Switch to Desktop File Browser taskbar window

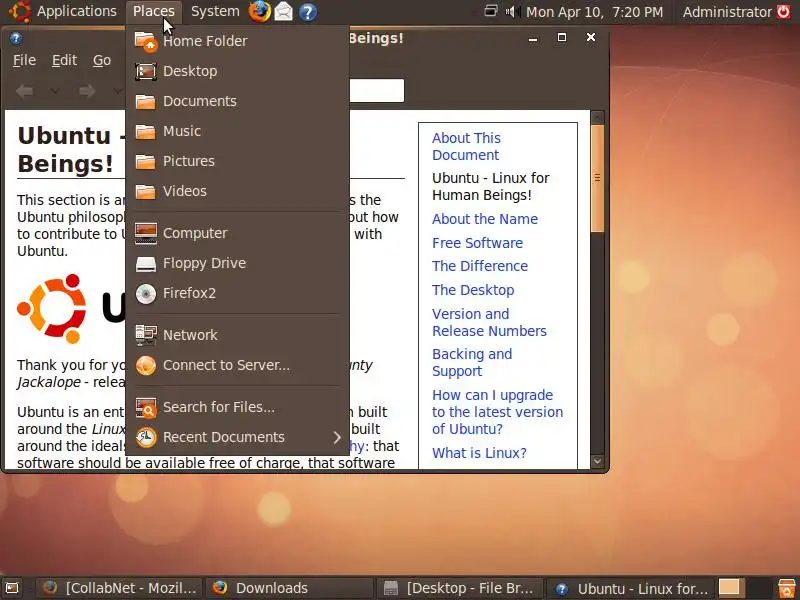tap(460, 588)
